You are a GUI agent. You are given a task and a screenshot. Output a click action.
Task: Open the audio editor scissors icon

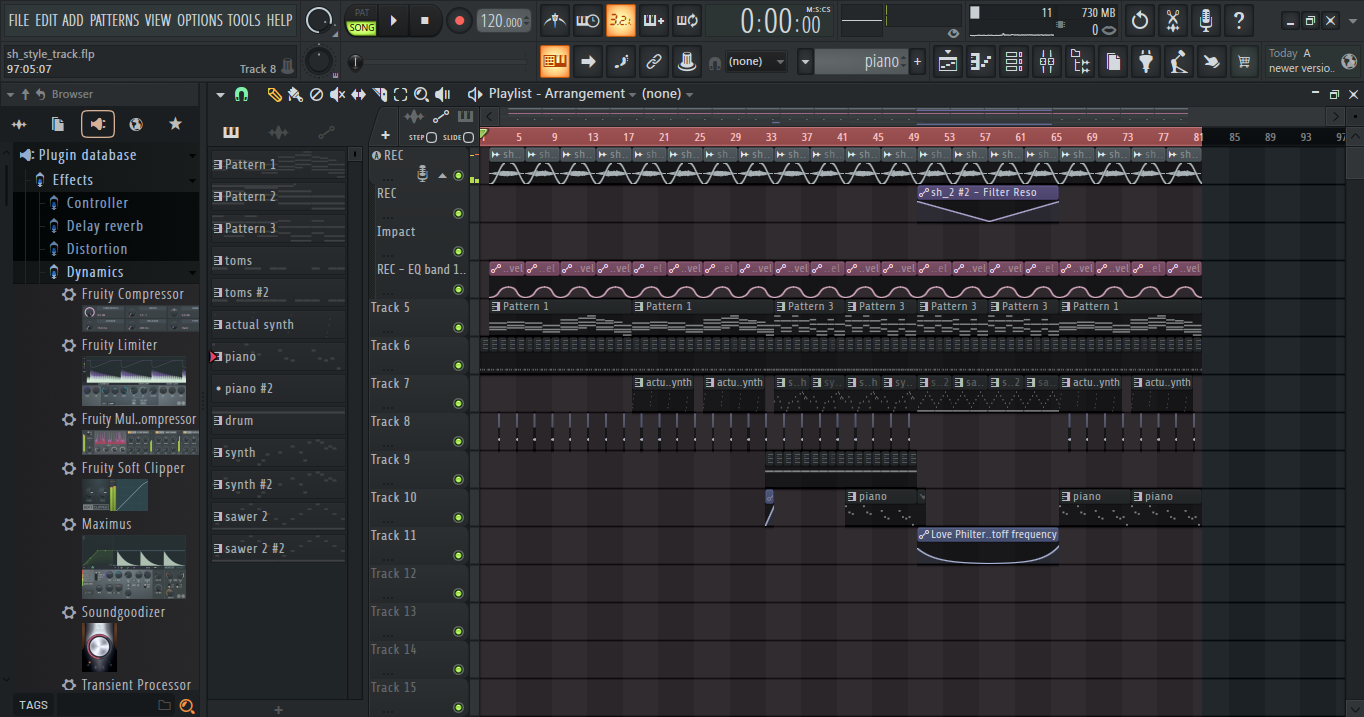1173,20
